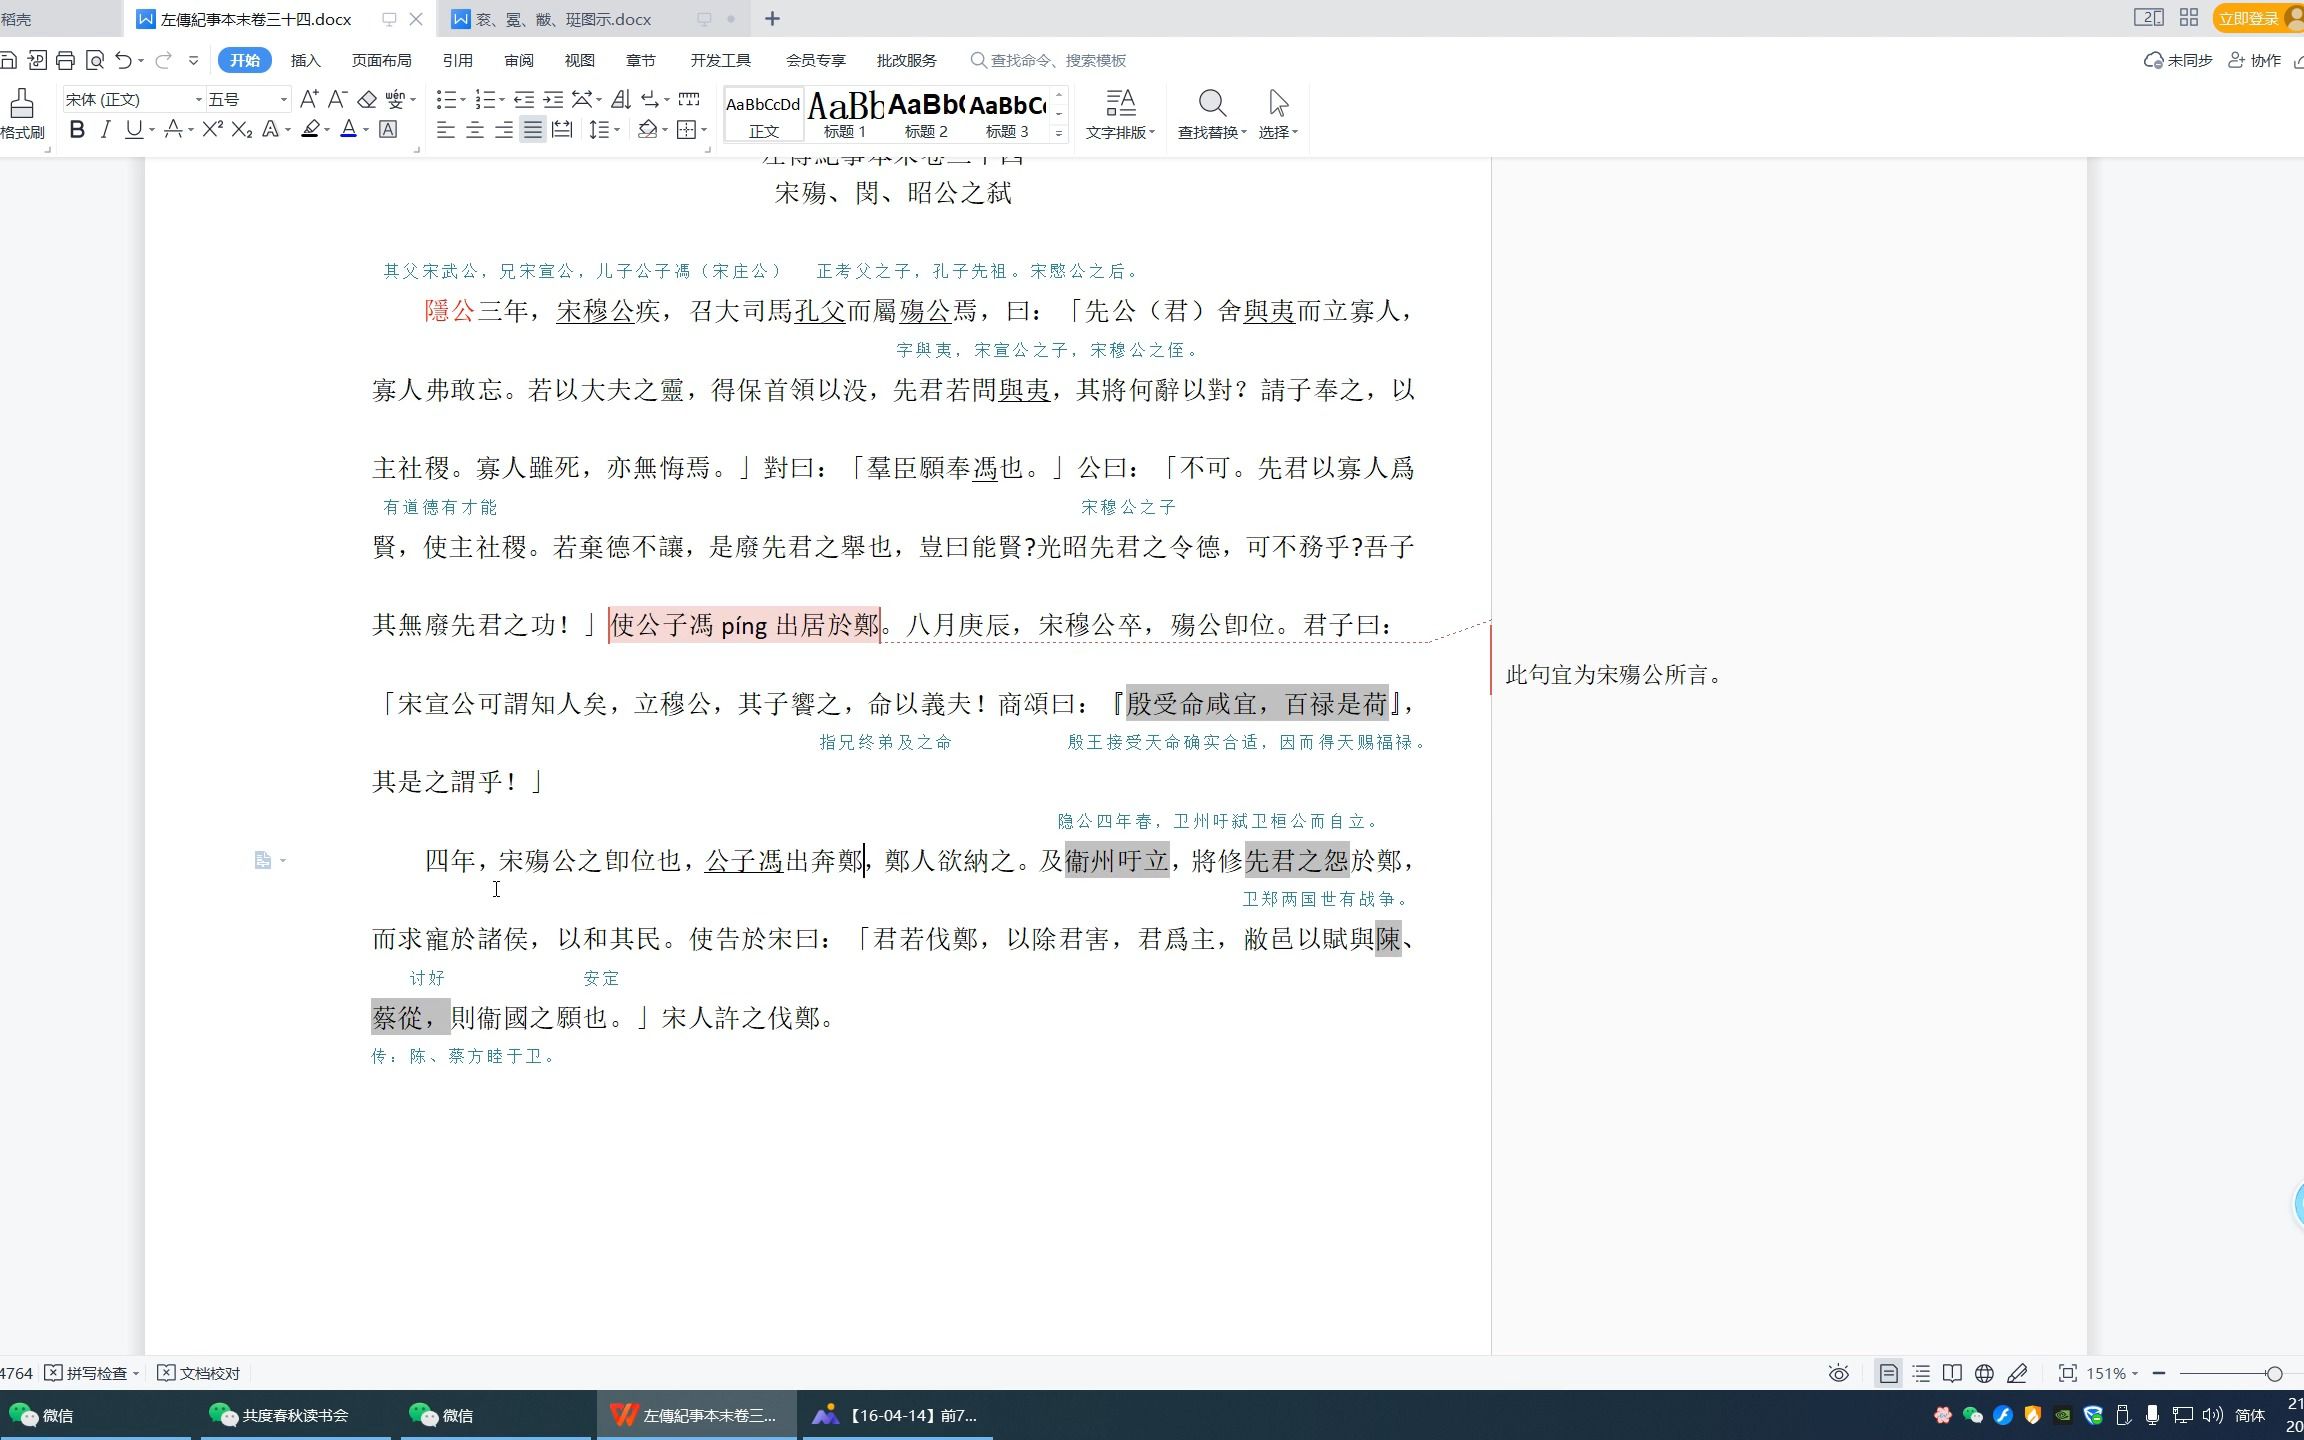Toggle Underline formatting
The width and height of the screenshot is (2304, 1440).
[133, 129]
